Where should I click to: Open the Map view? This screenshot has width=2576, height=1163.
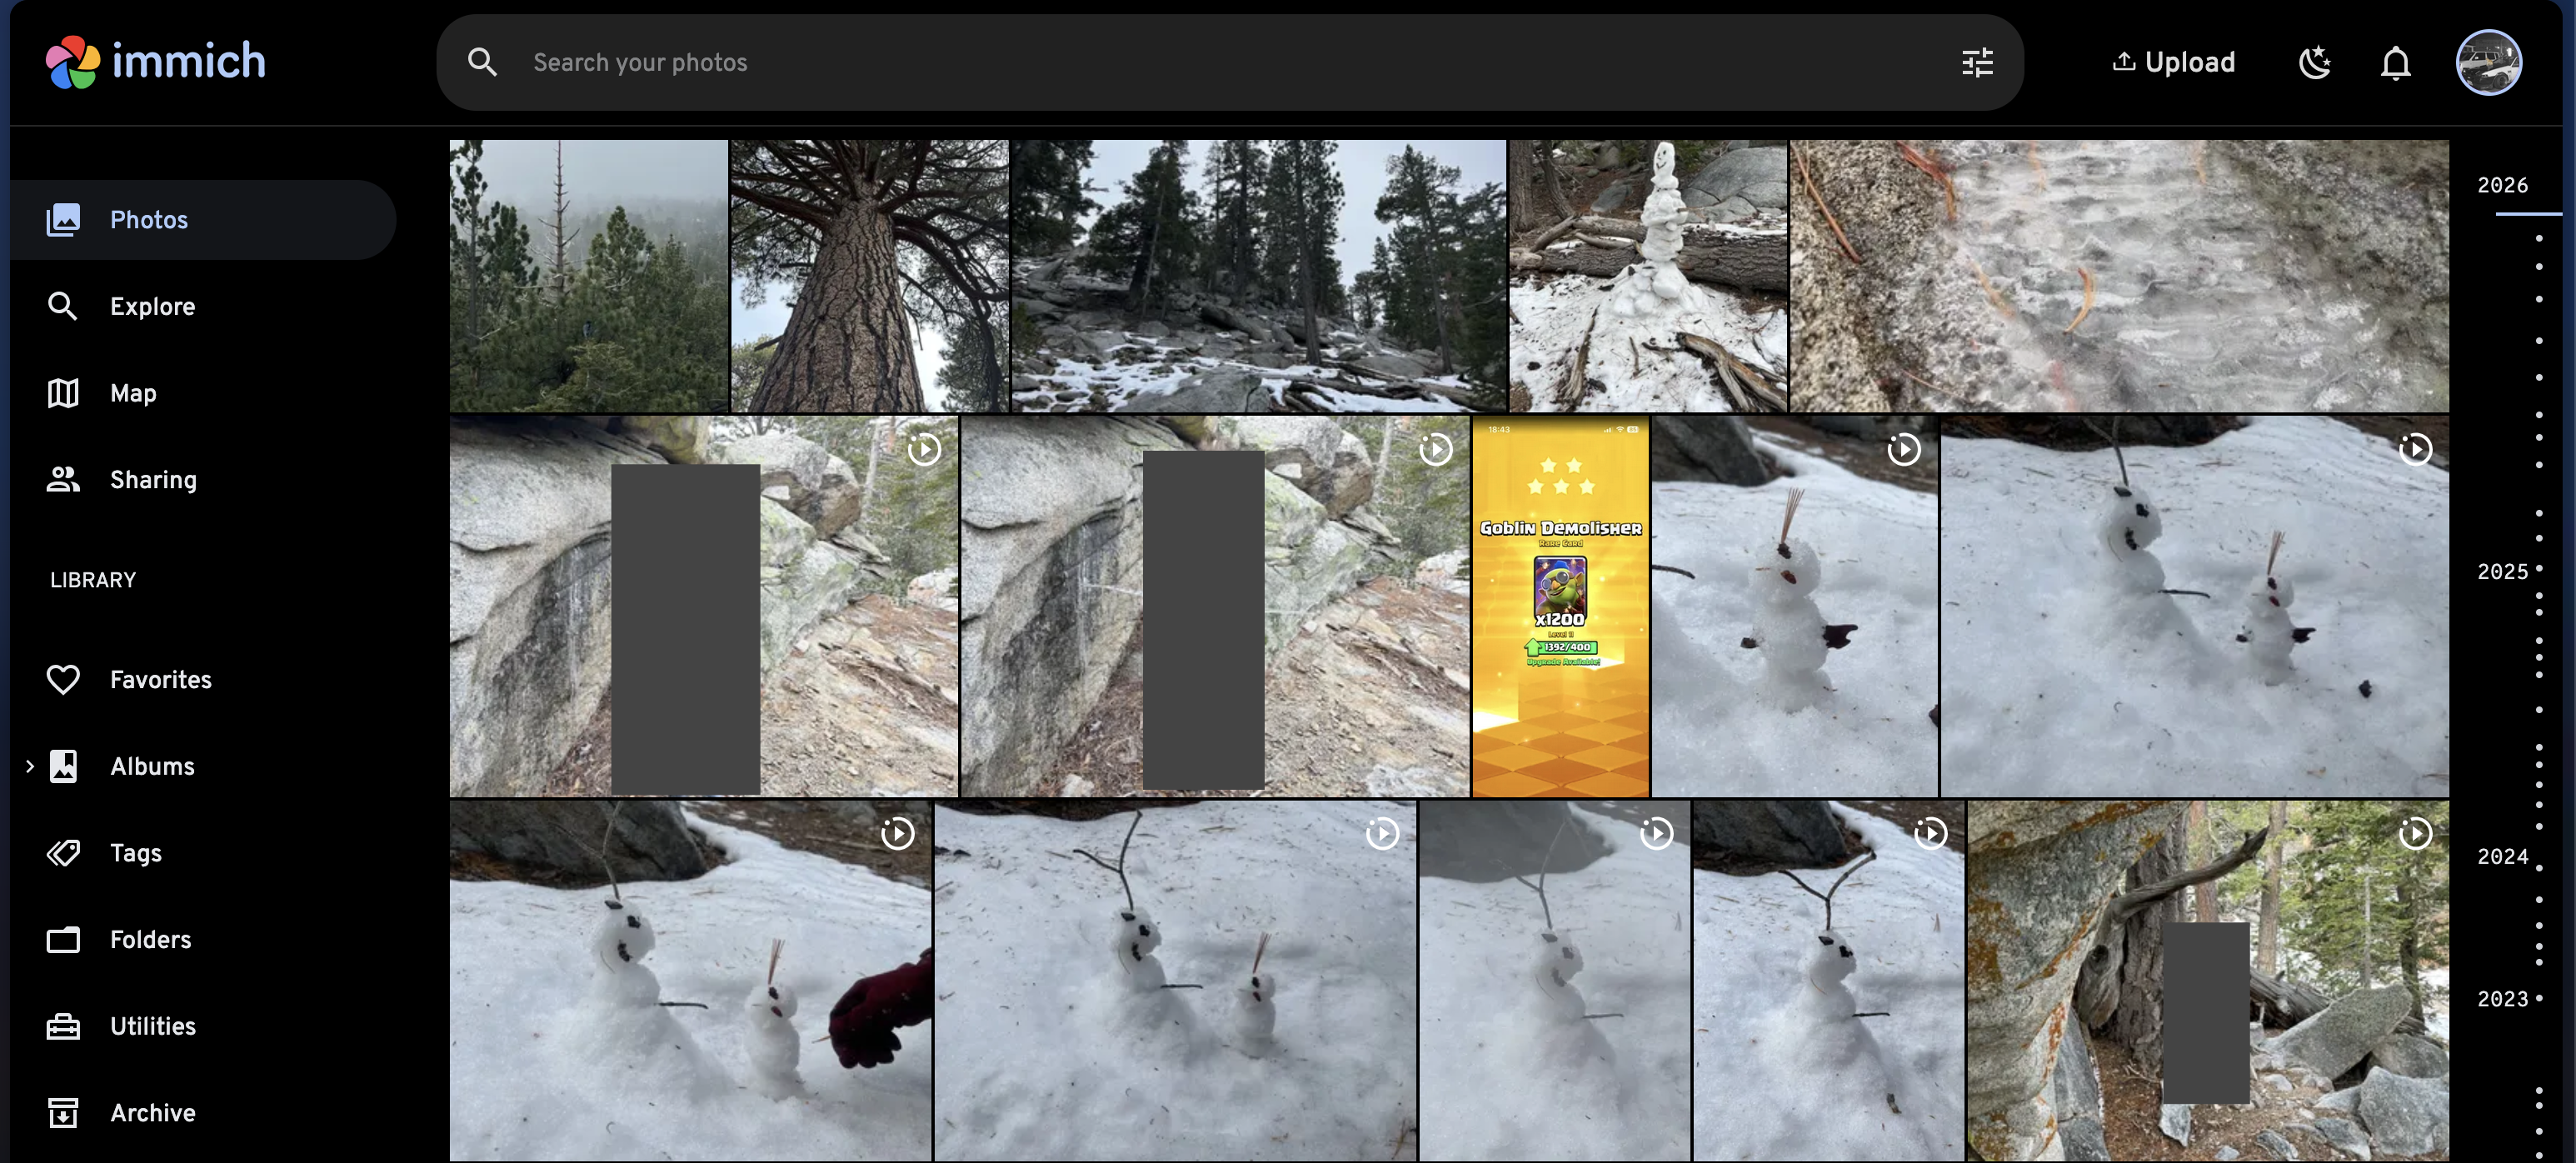pos(133,393)
